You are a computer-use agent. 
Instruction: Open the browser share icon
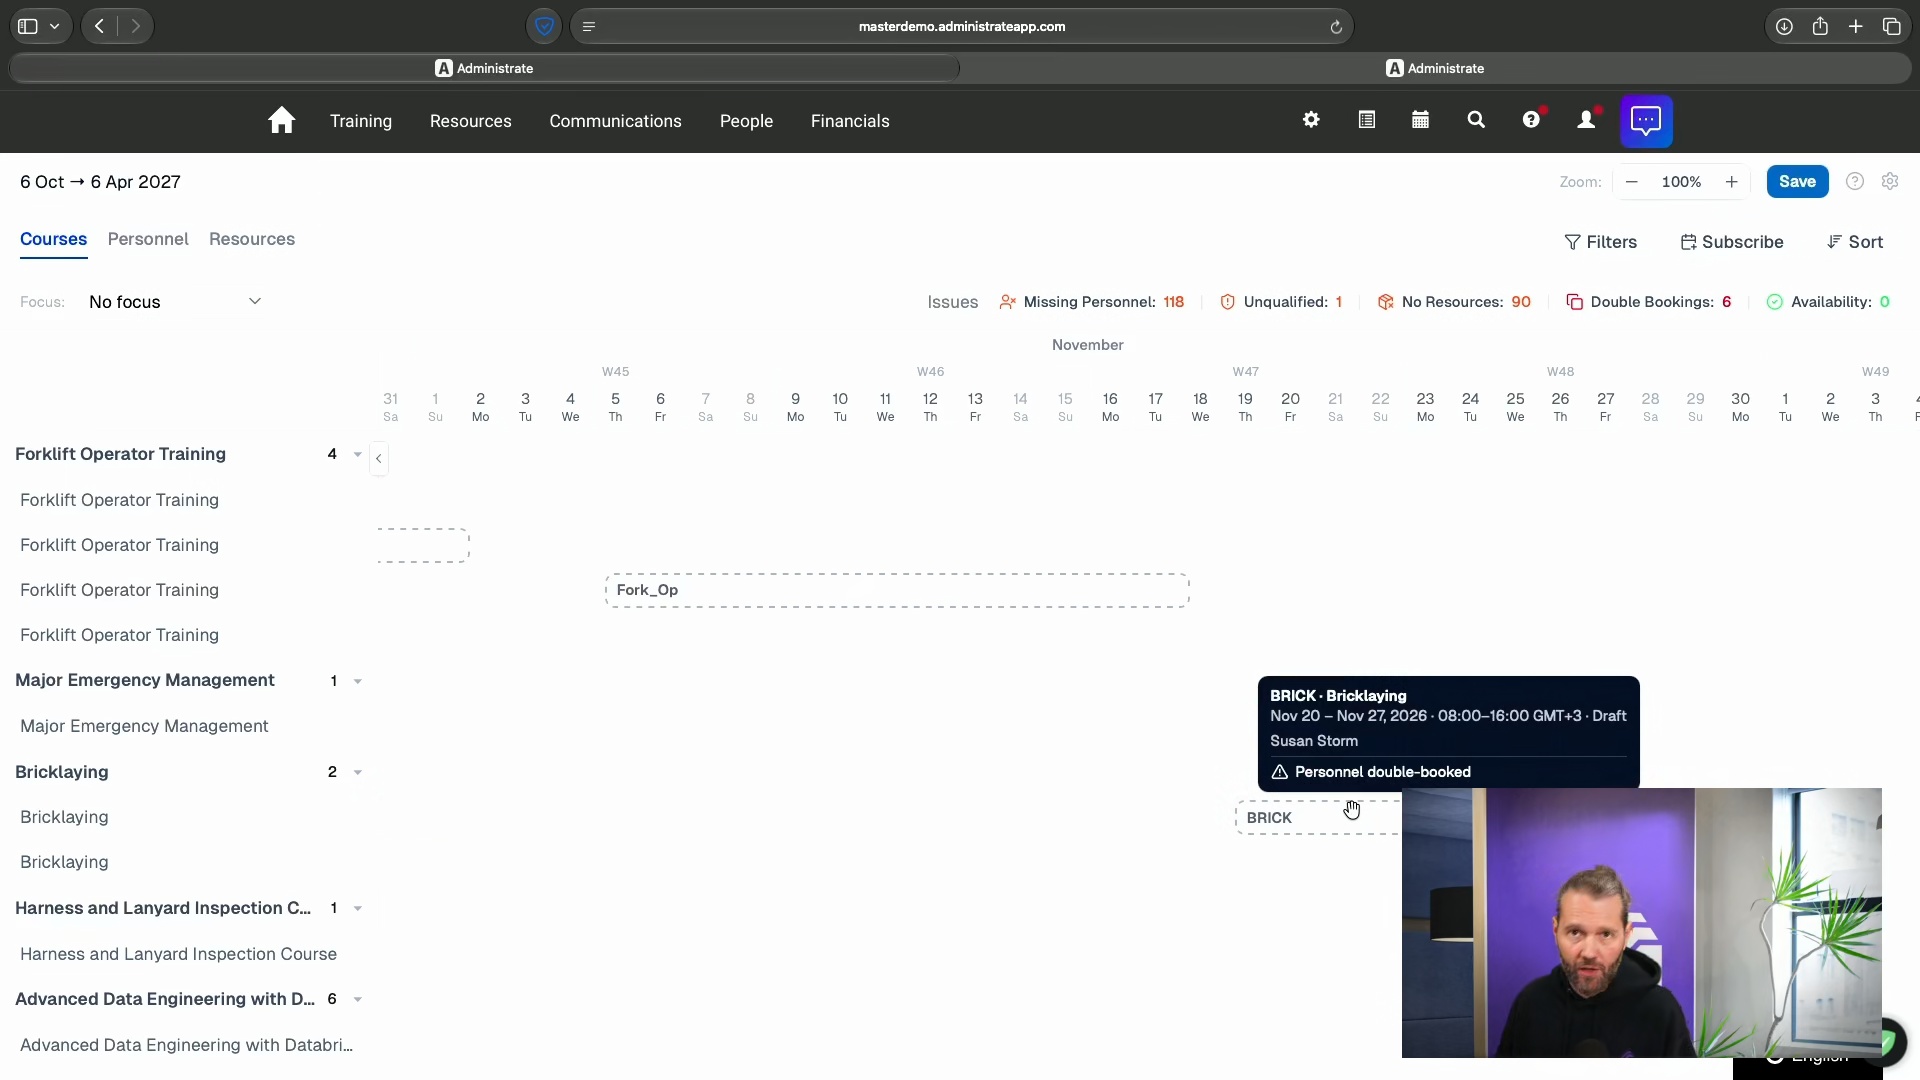point(1820,27)
